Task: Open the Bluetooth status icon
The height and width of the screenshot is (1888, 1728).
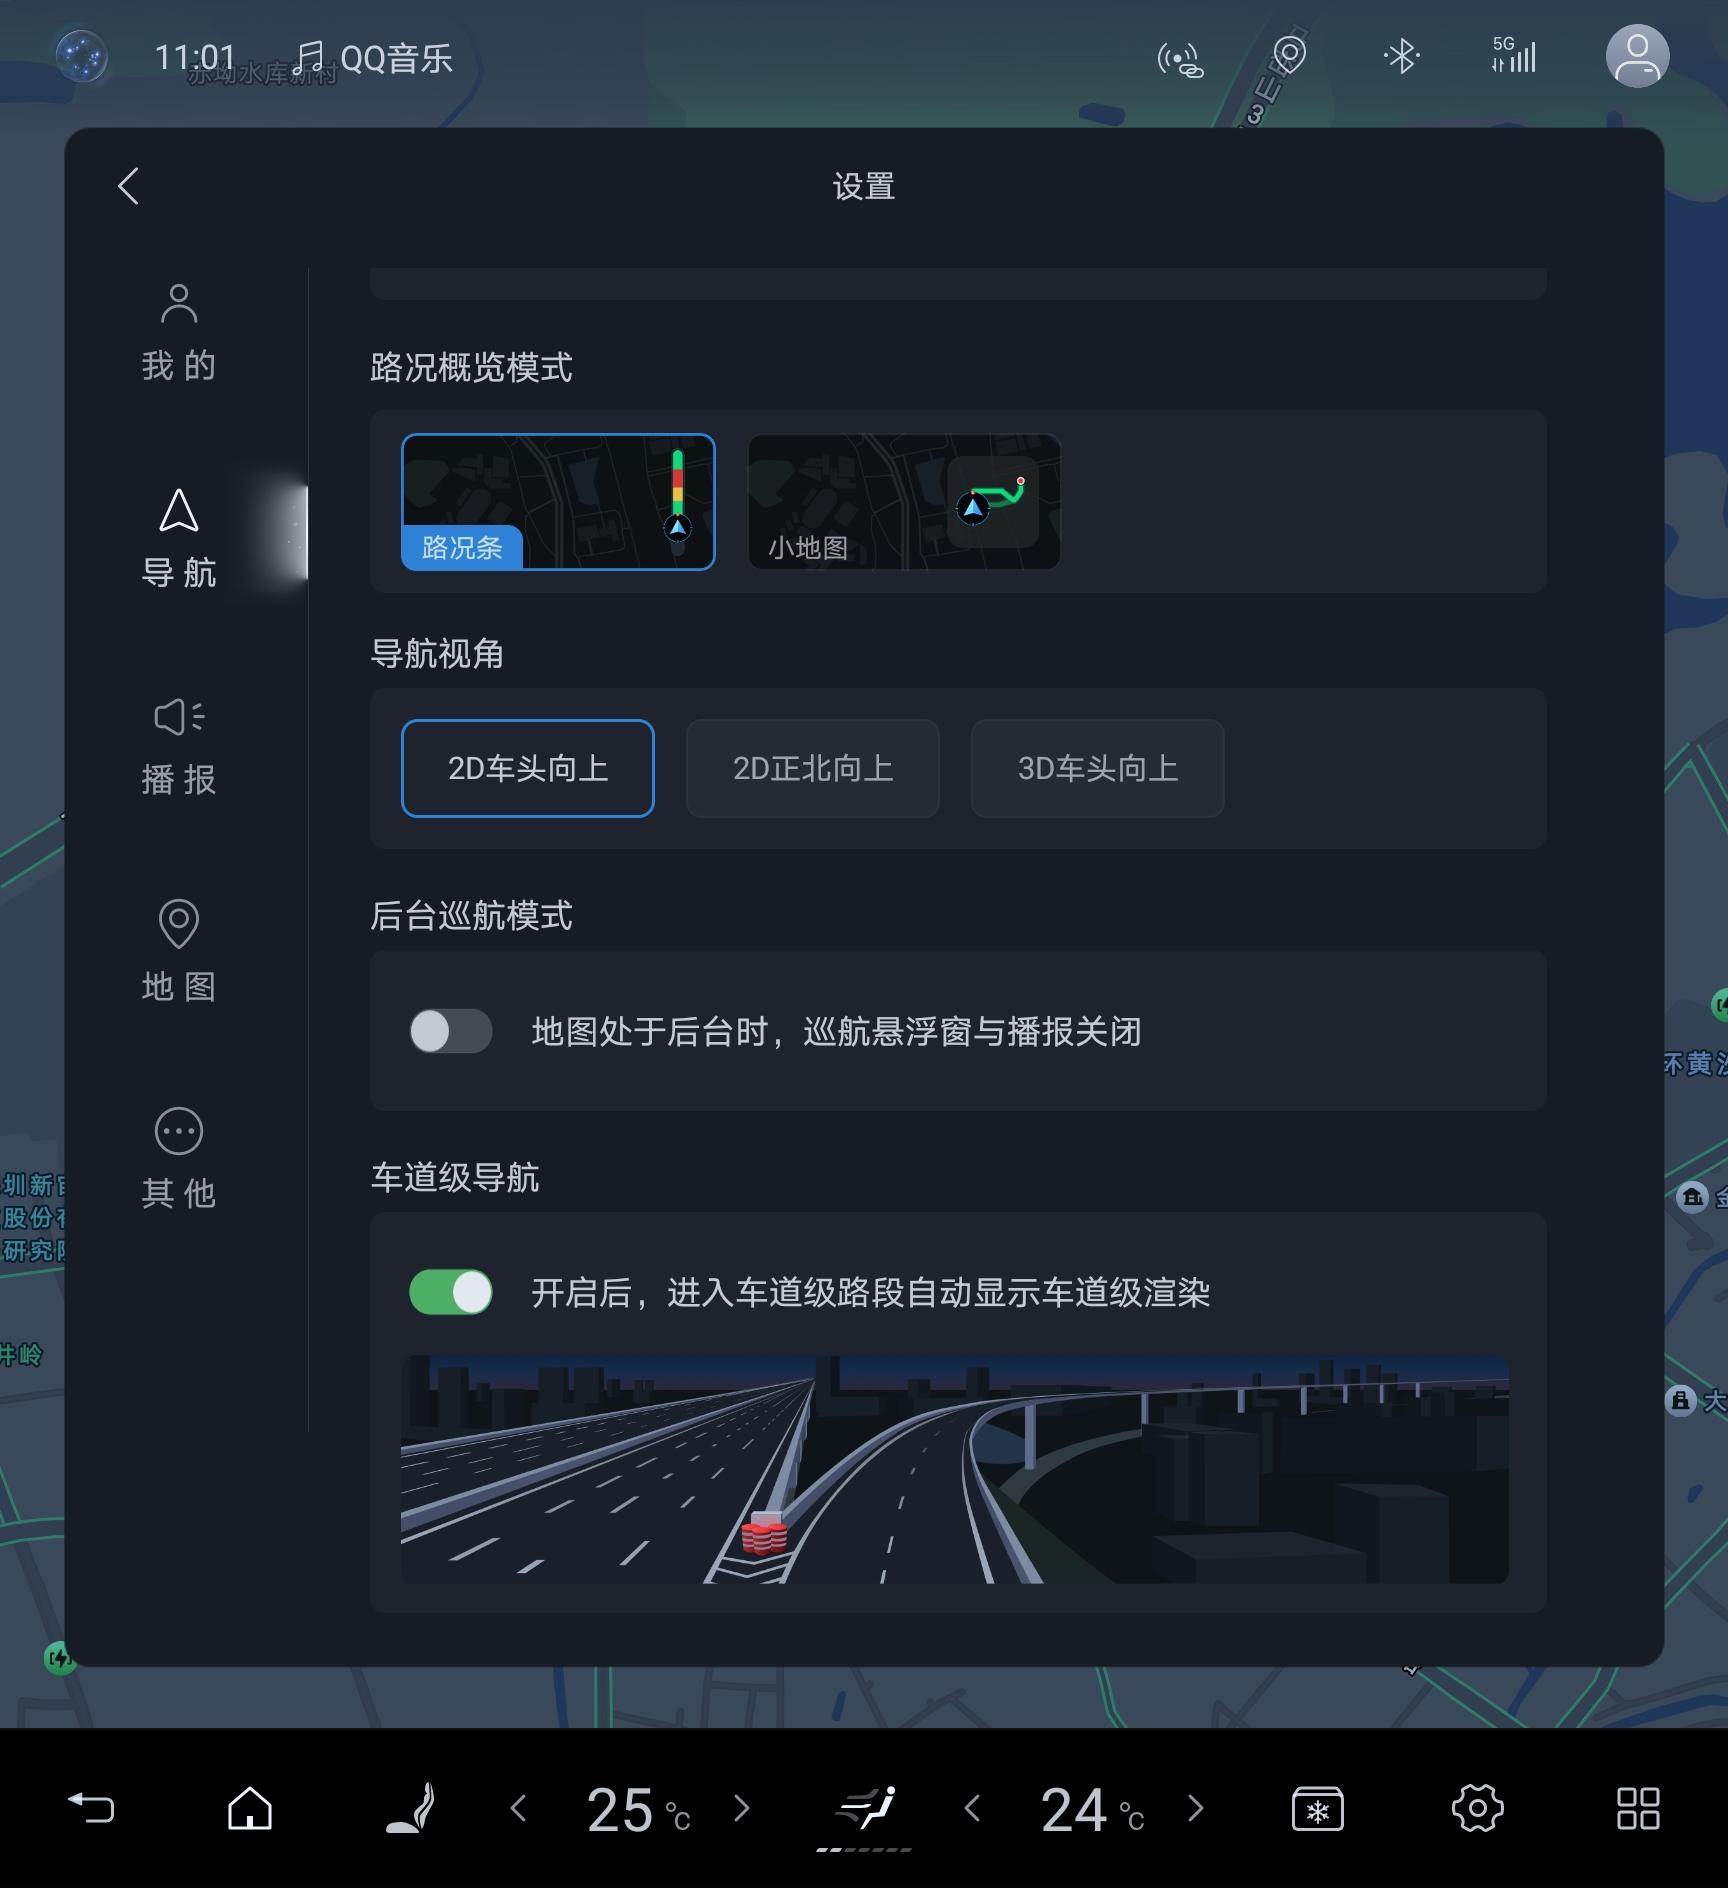Action: tap(1401, 57)
